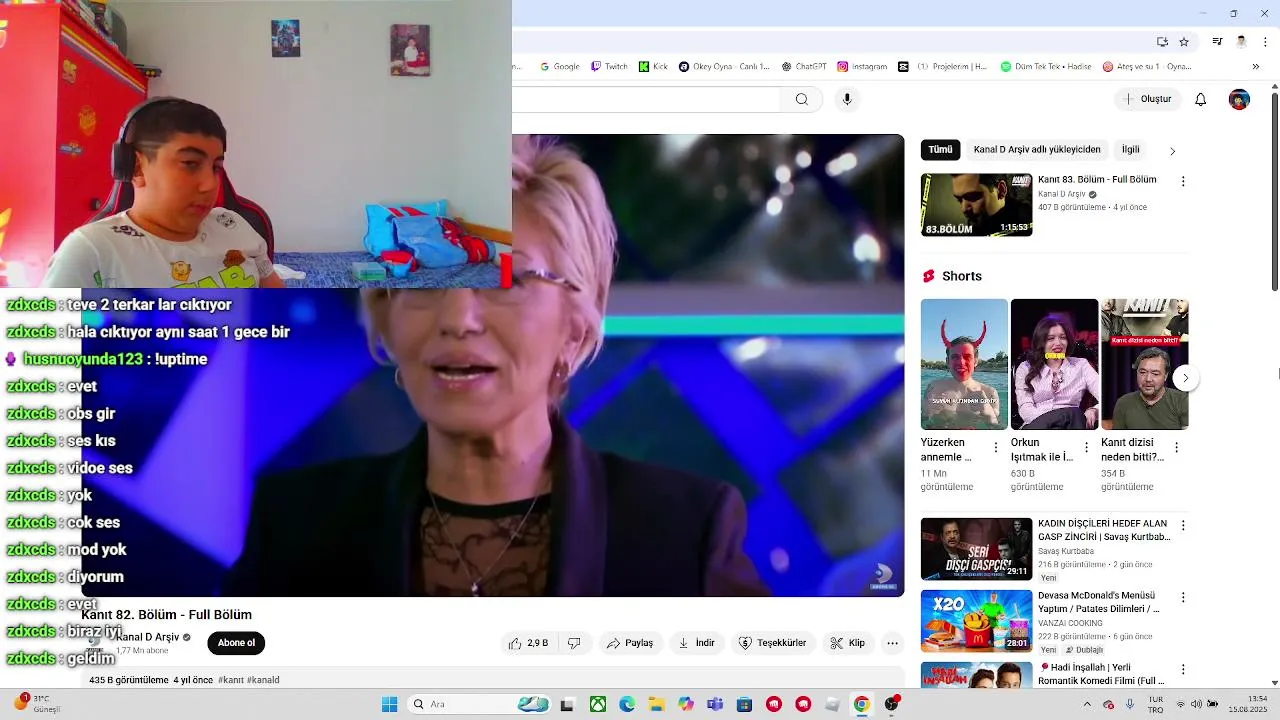Open File Explorer from the taskbar

[x=656, y=704]
